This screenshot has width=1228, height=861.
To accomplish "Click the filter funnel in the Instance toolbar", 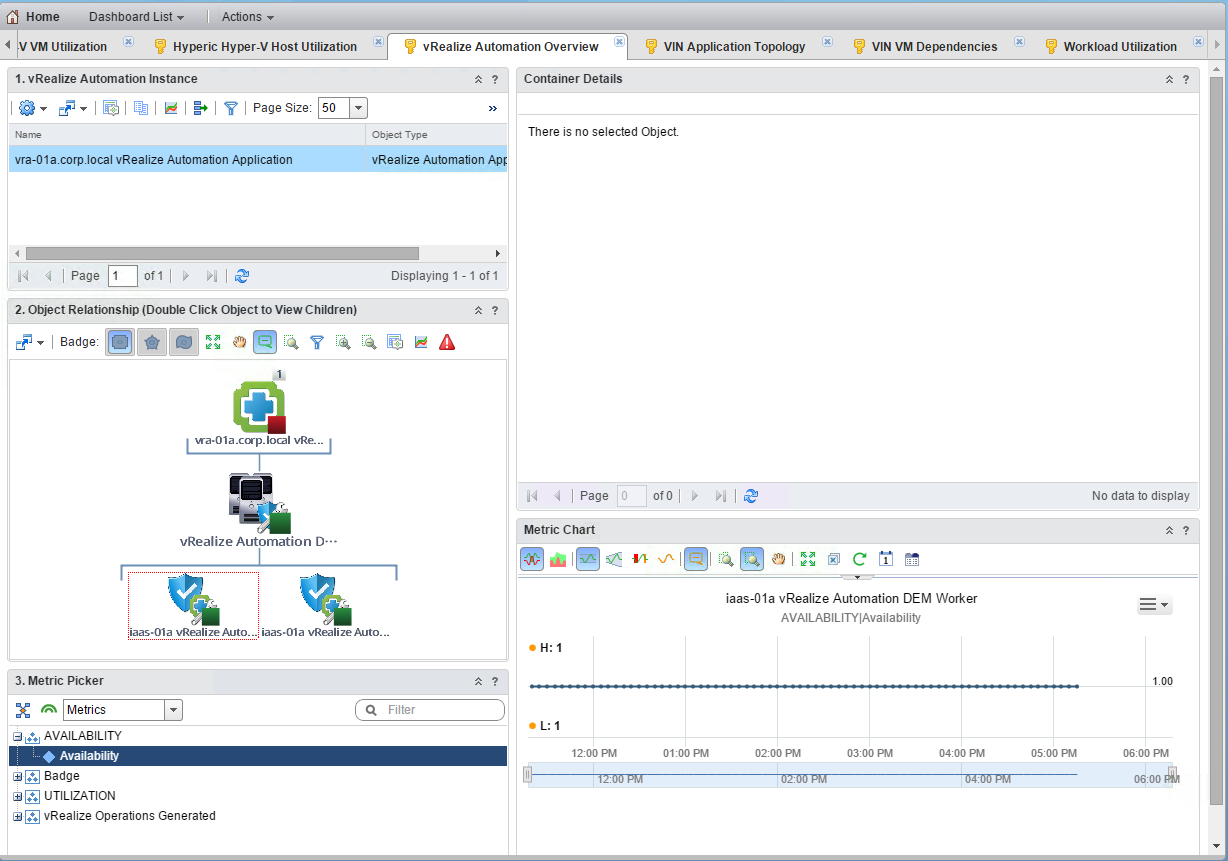I will 231,108.
